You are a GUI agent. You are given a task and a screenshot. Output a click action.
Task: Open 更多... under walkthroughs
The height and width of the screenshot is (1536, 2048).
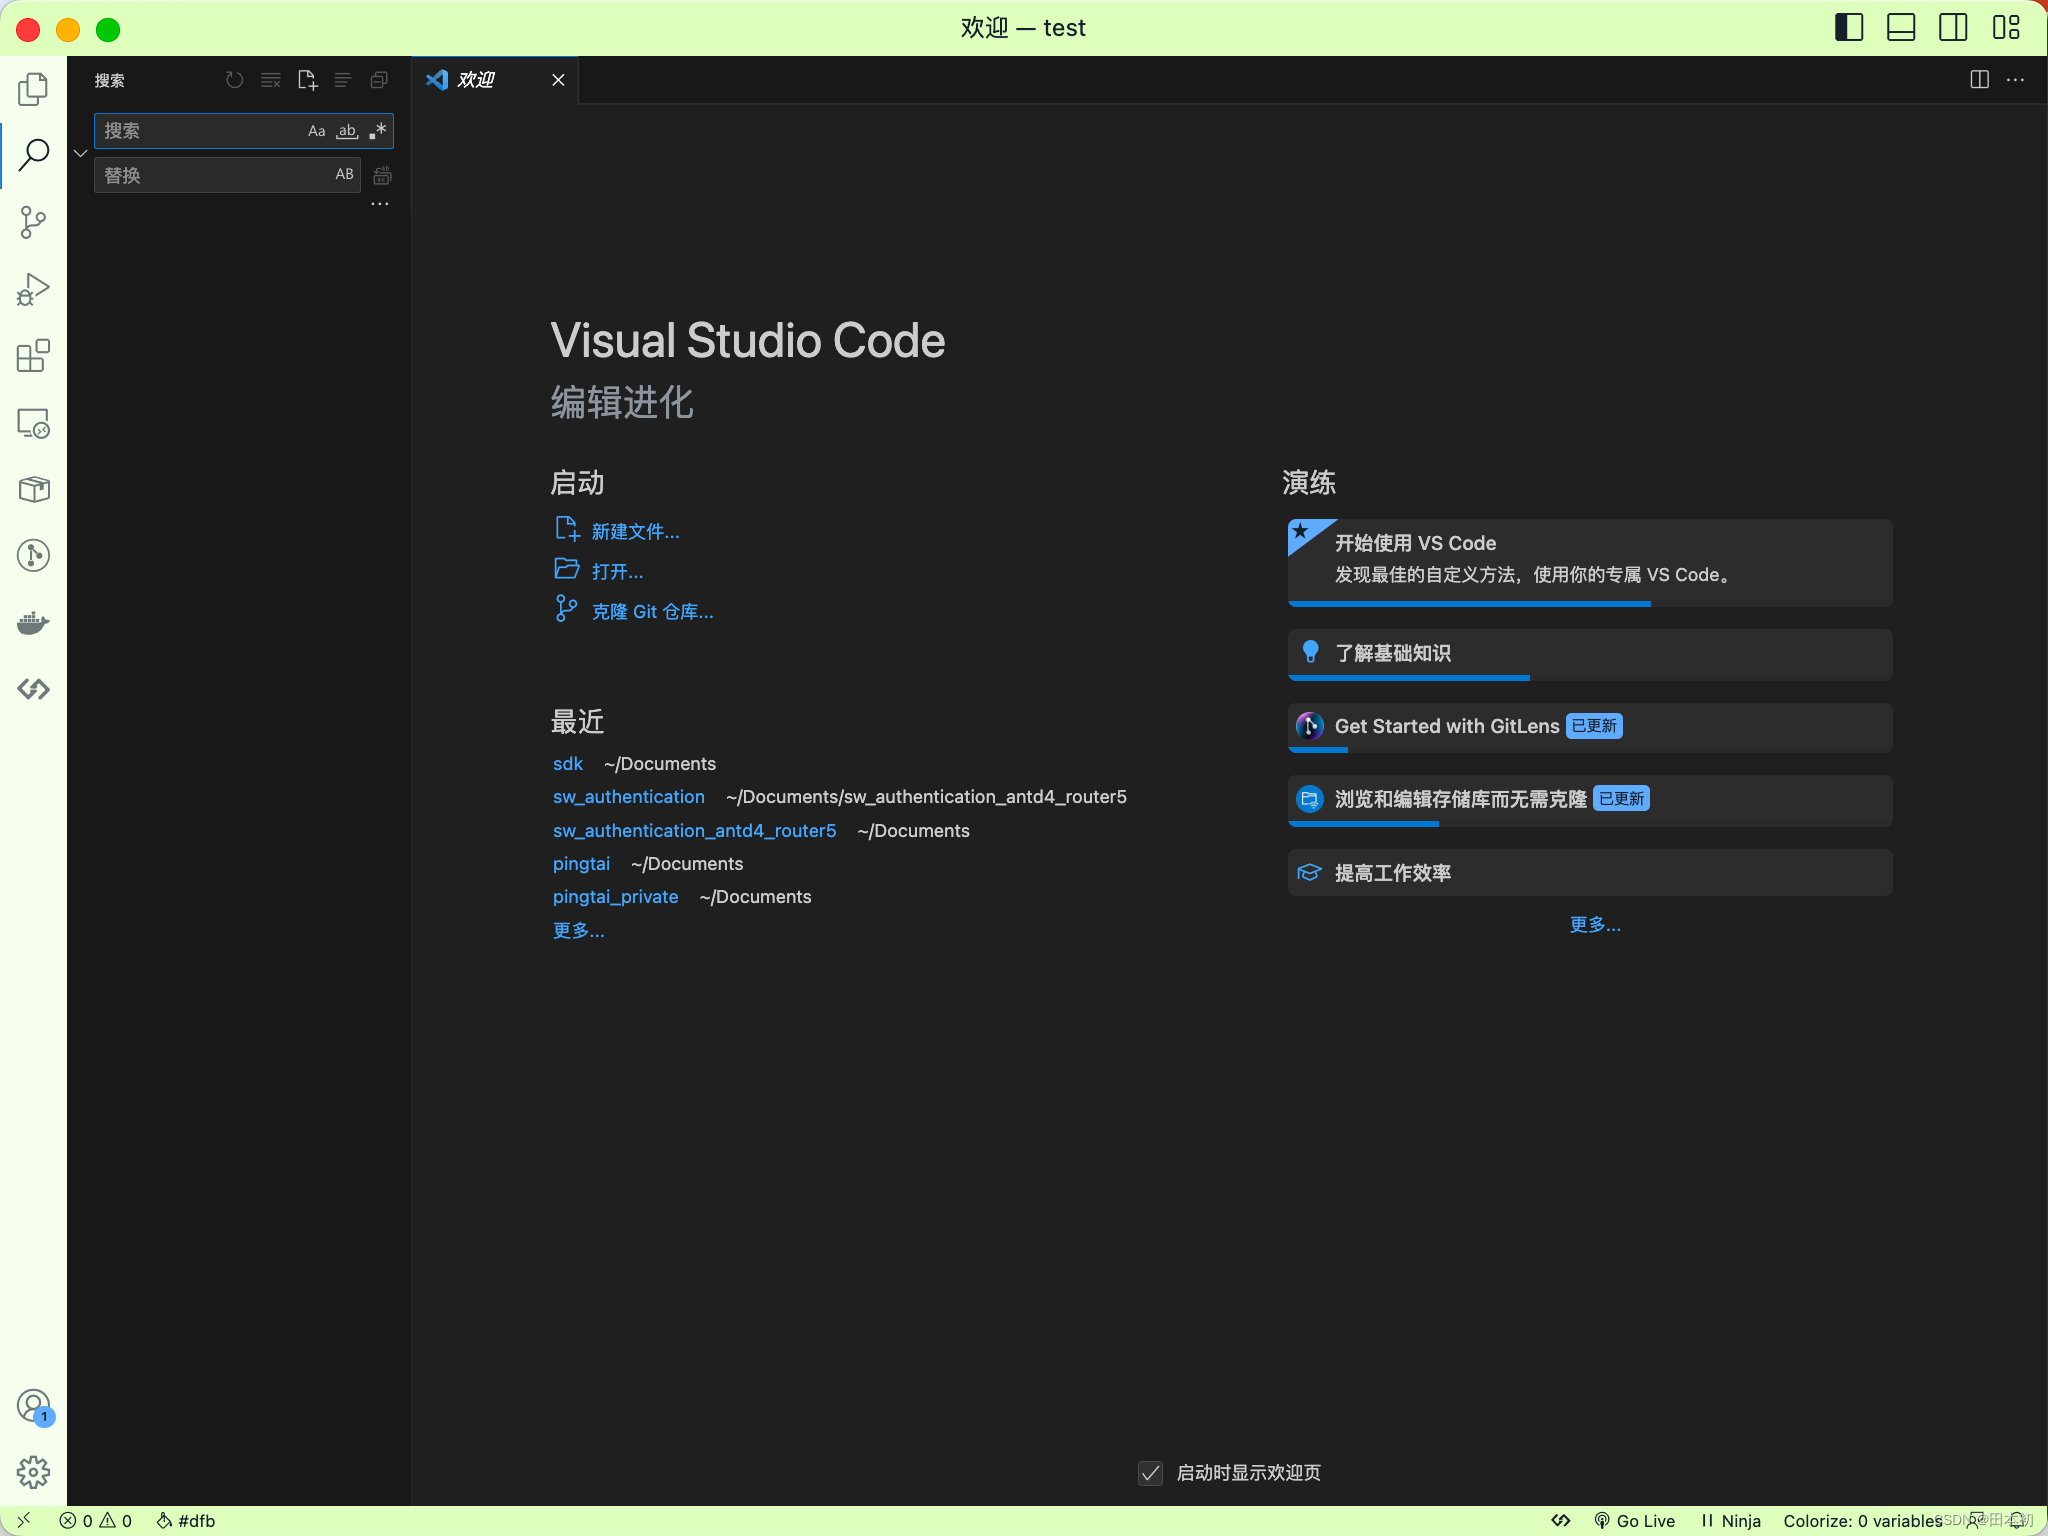pos(1595,924)
